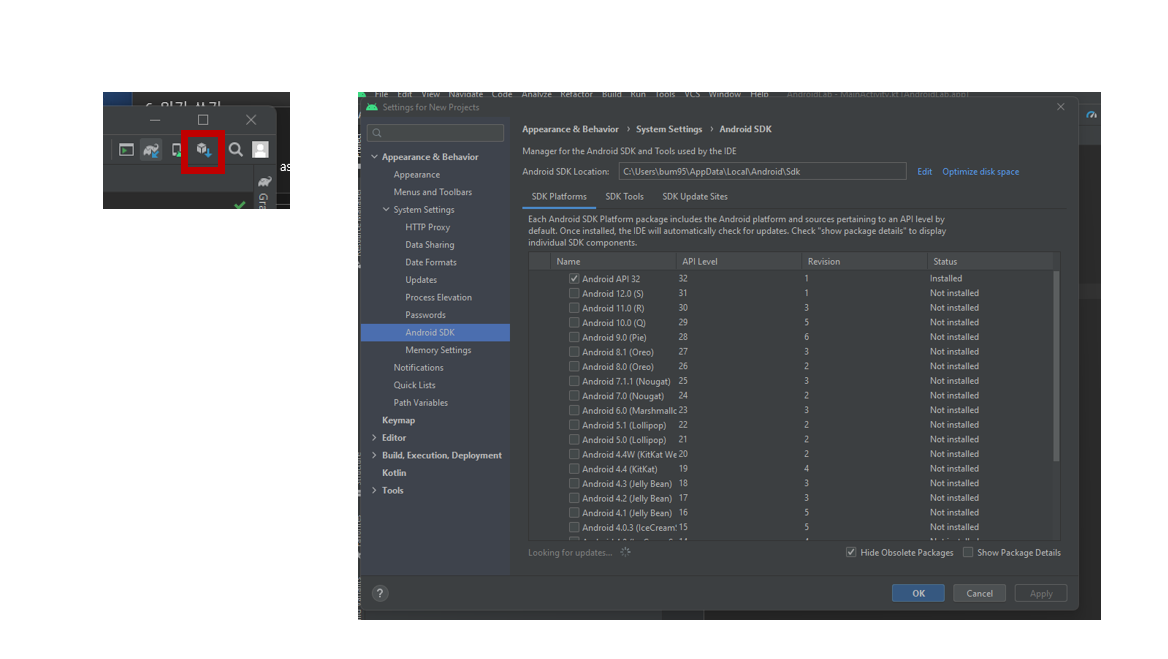Open the Build menu

click(x=612, y=95)
